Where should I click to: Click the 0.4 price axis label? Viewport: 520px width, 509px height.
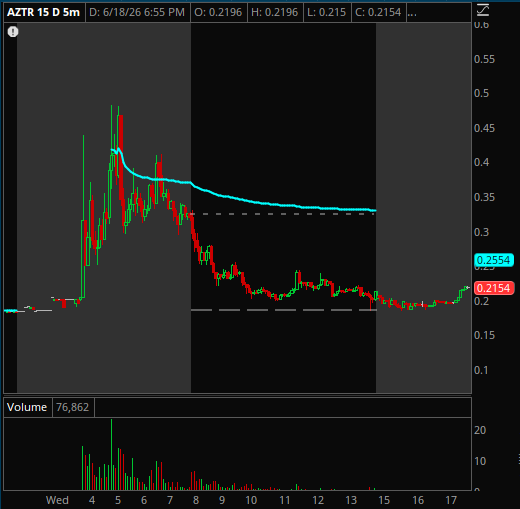pyautogui.click(x=481, y=162)
